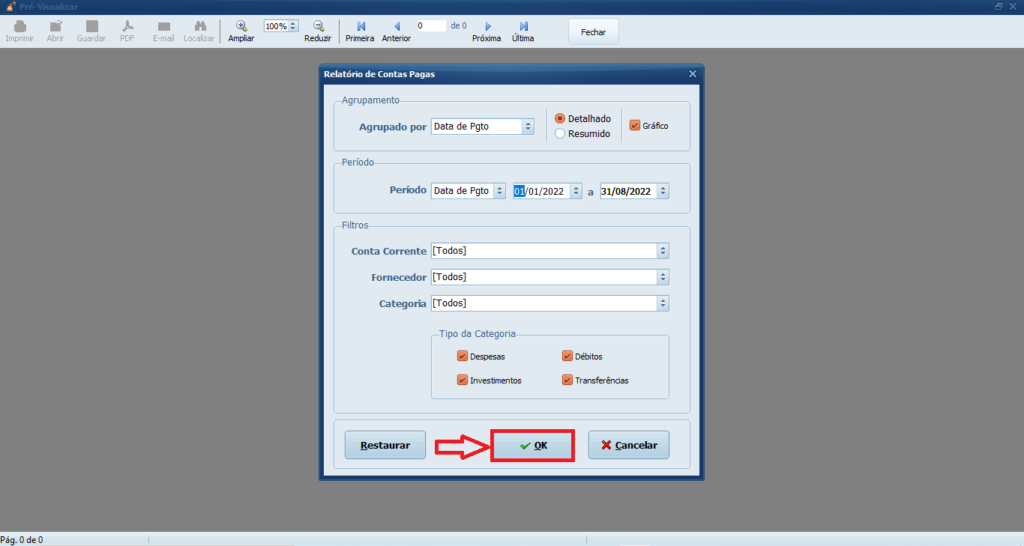
Task: Select the Detalhado radio option
Action: coord(560,118)
